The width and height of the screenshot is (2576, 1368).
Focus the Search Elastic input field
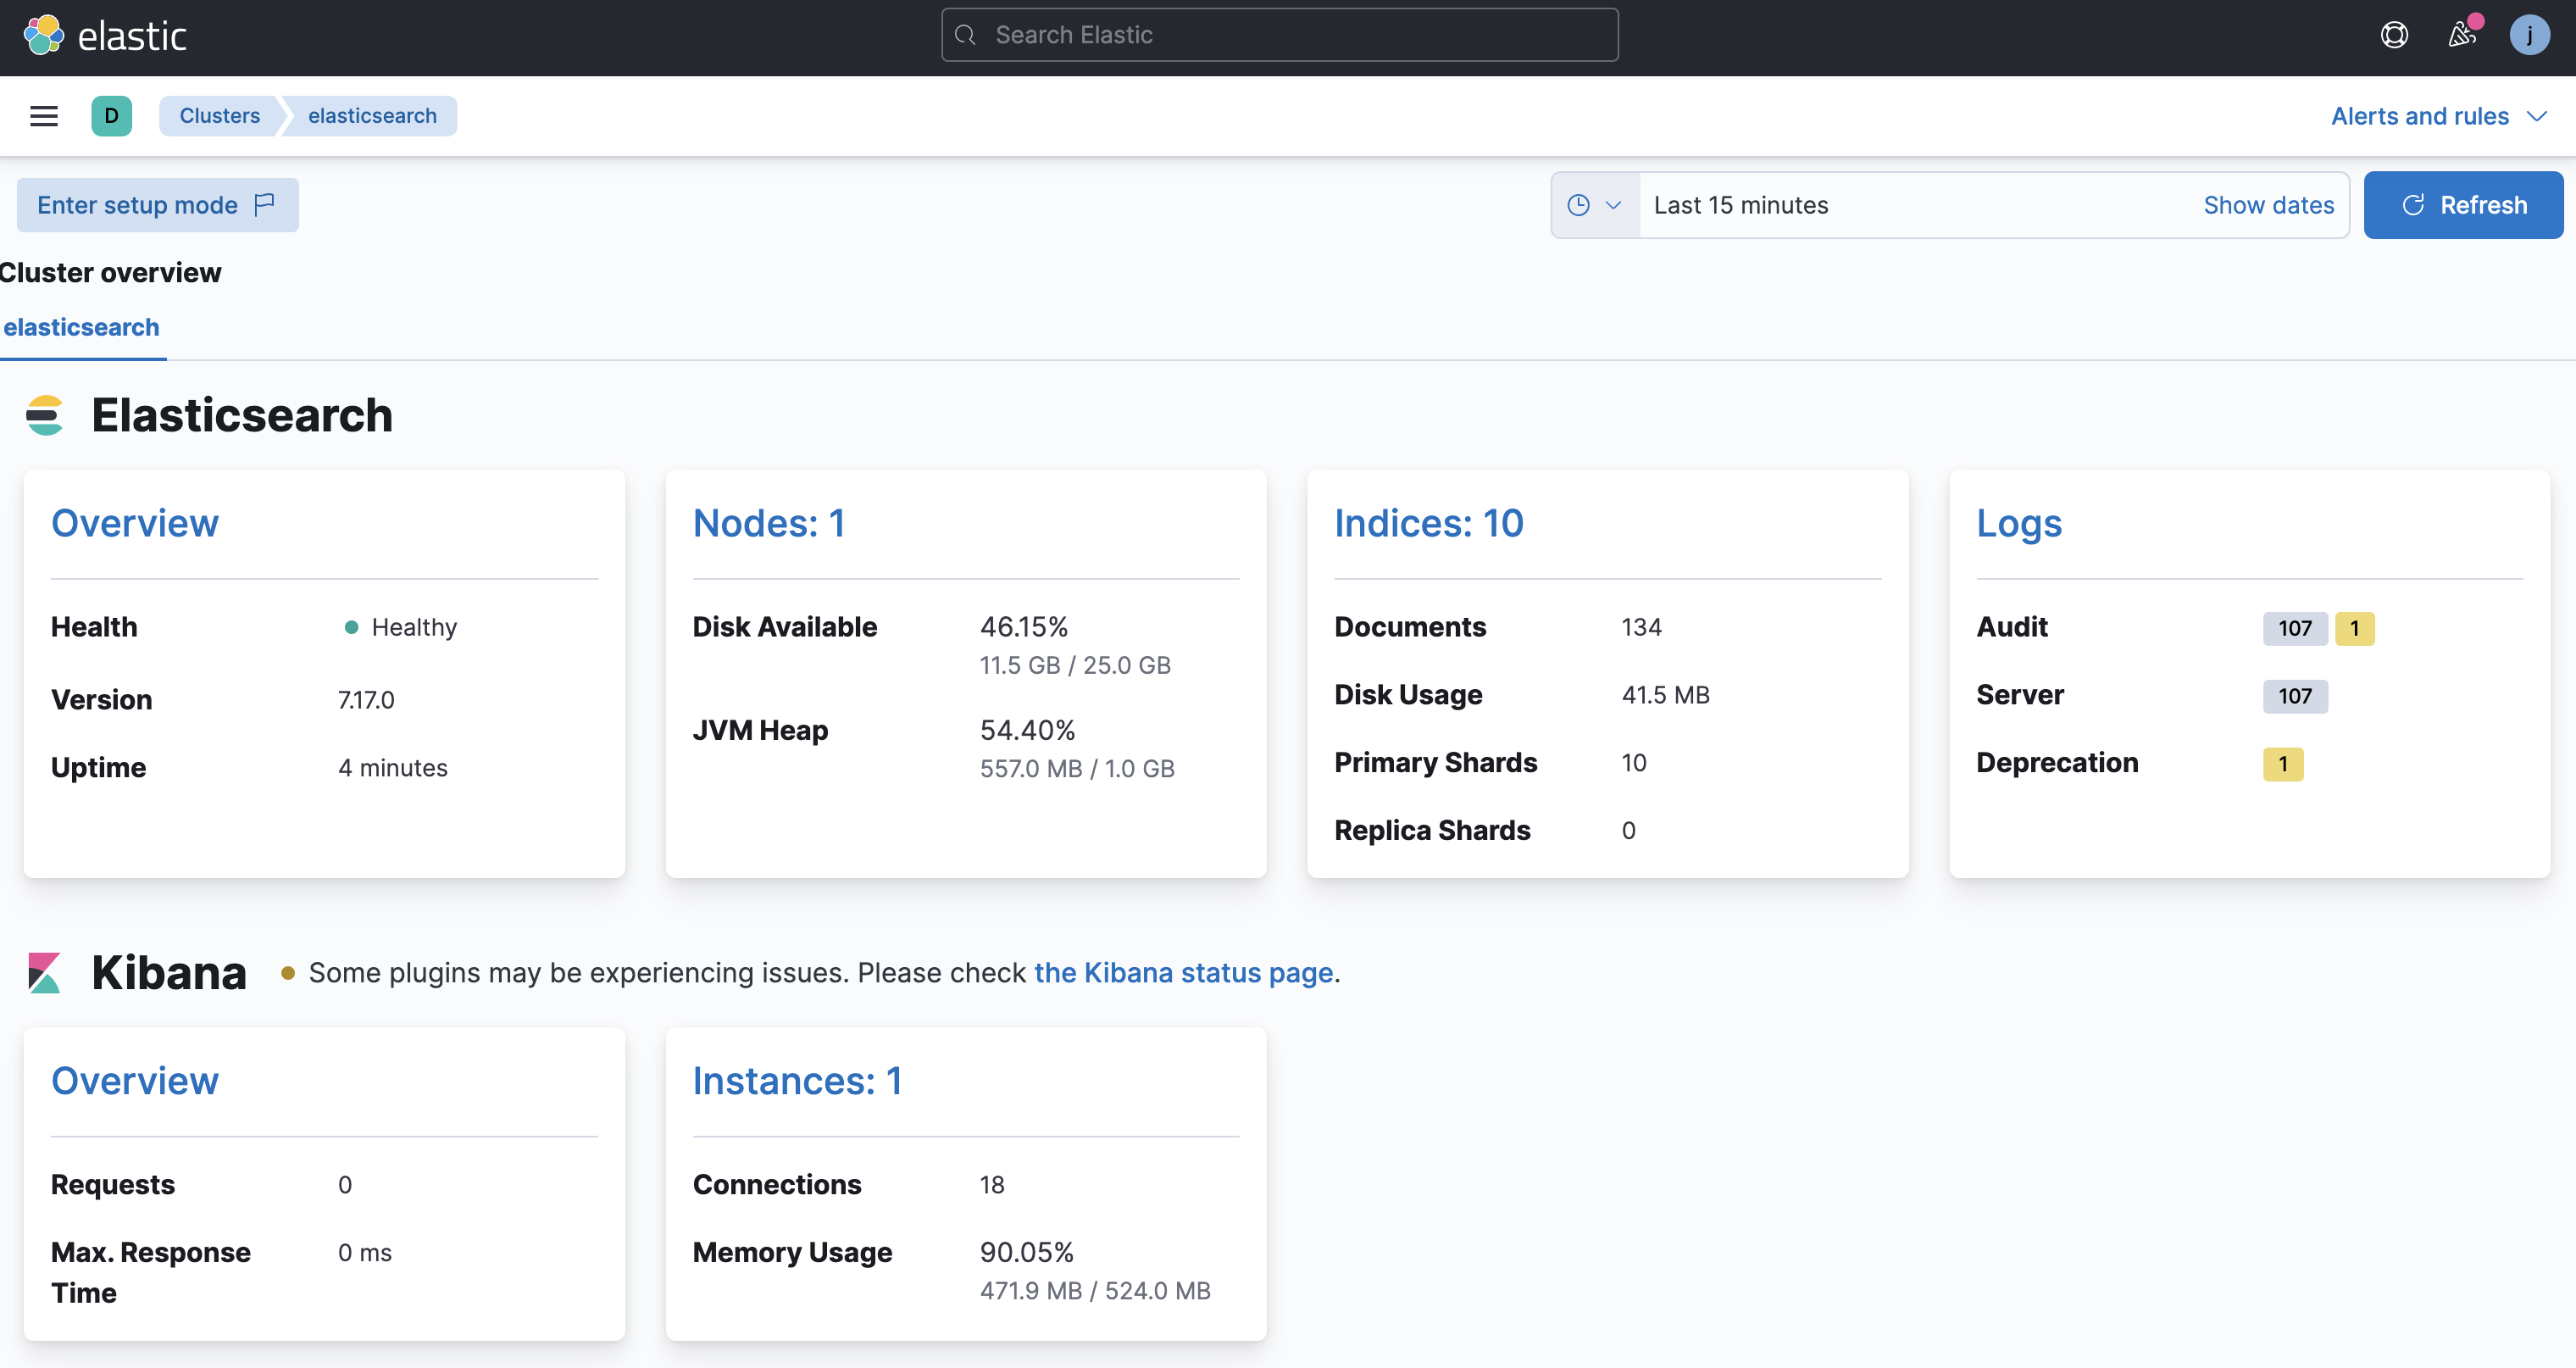1279,36
